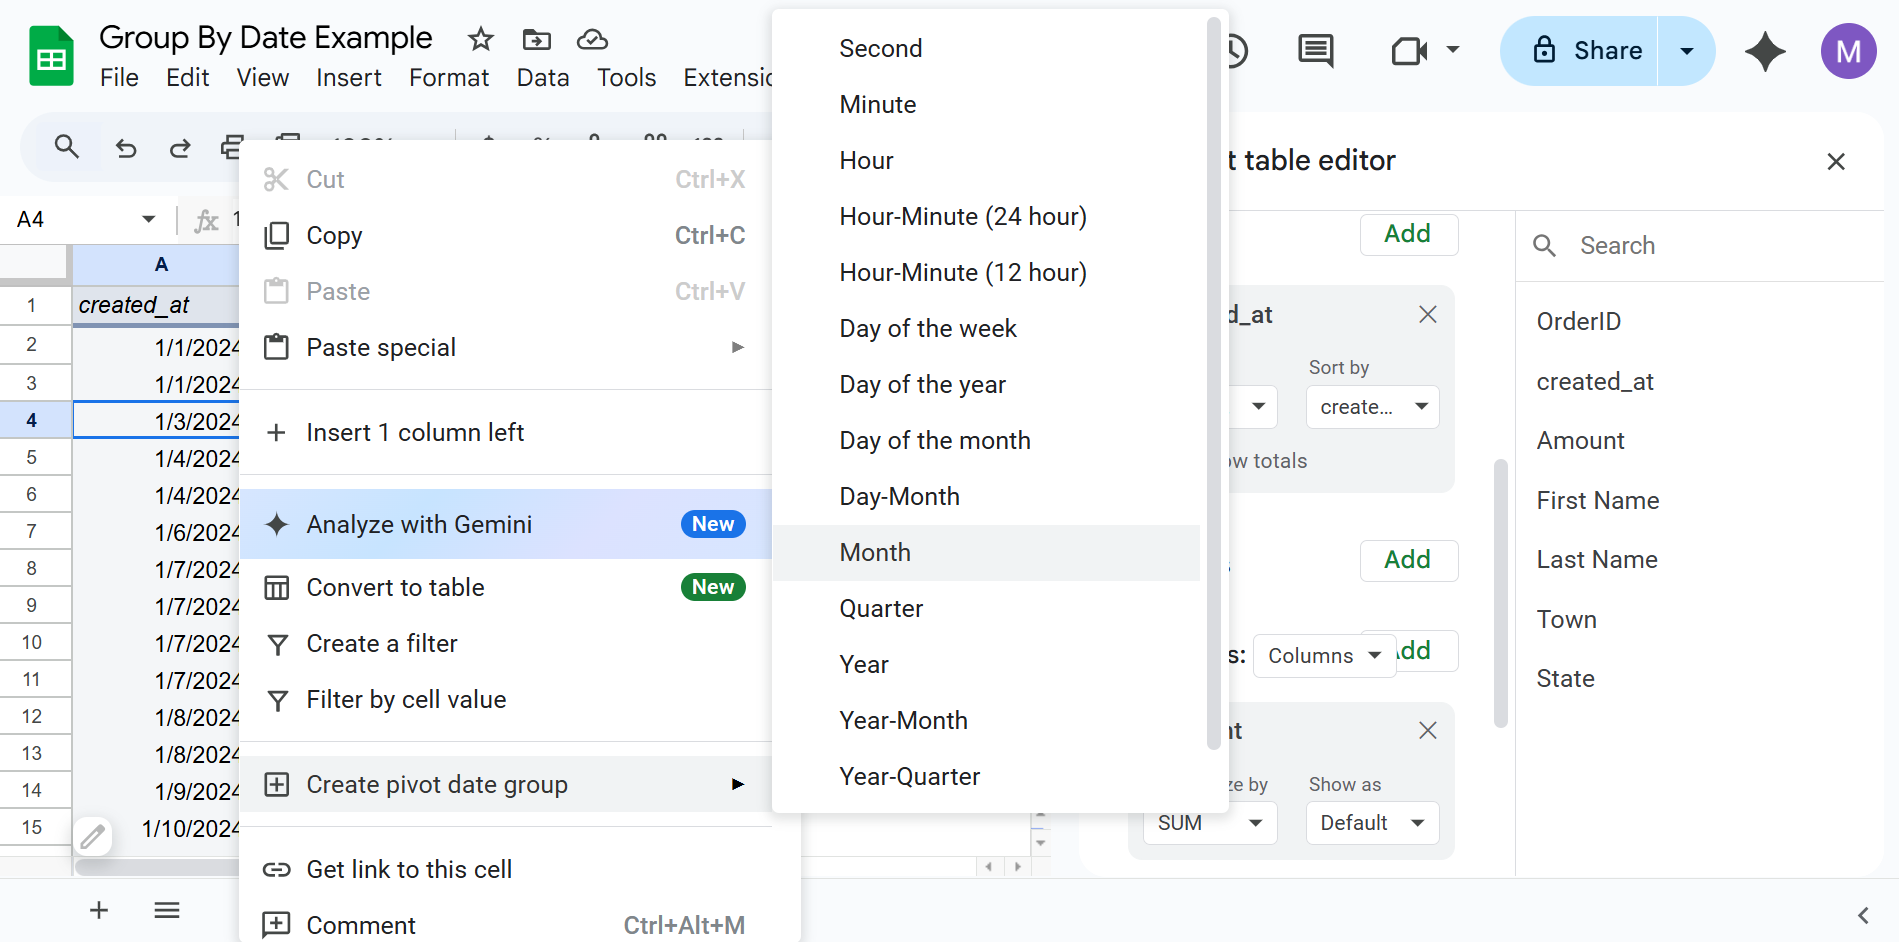Screen dimensions: 1899x942
Task: Open comment history icon in the top bar
Action: pyautogui.click(x=1314, y=50)
